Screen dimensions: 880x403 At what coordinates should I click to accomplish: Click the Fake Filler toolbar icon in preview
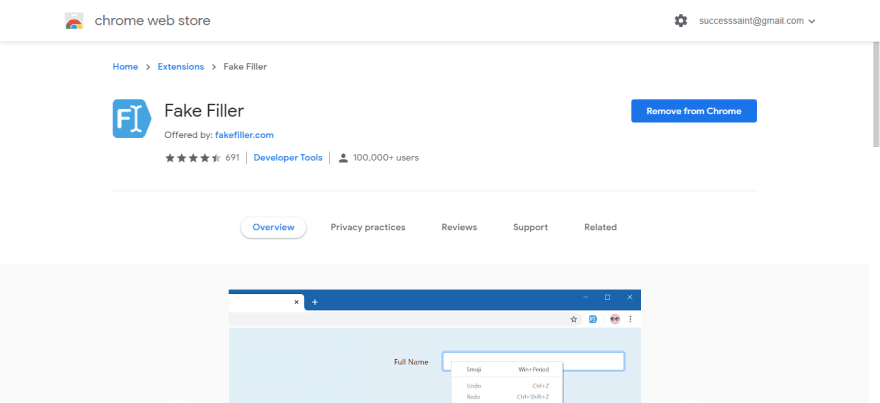pos(593,319)
